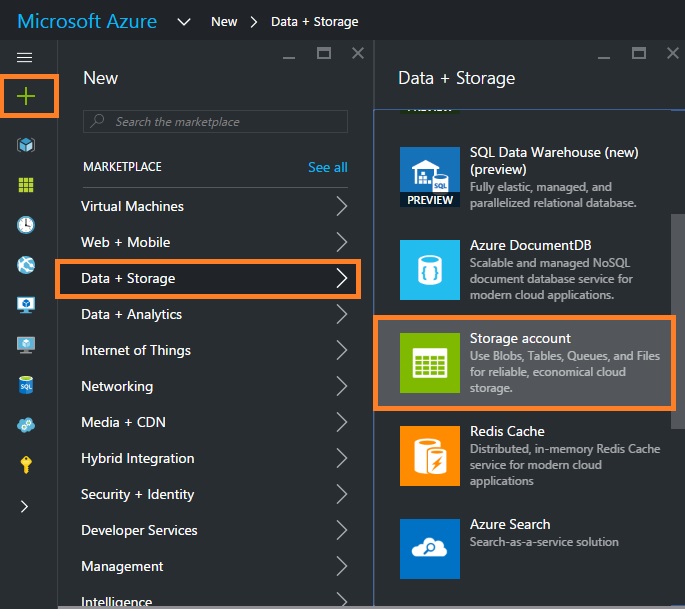Open SQL databases icon in sidebar
Screen dimensions: 685x609
[26, 385]
